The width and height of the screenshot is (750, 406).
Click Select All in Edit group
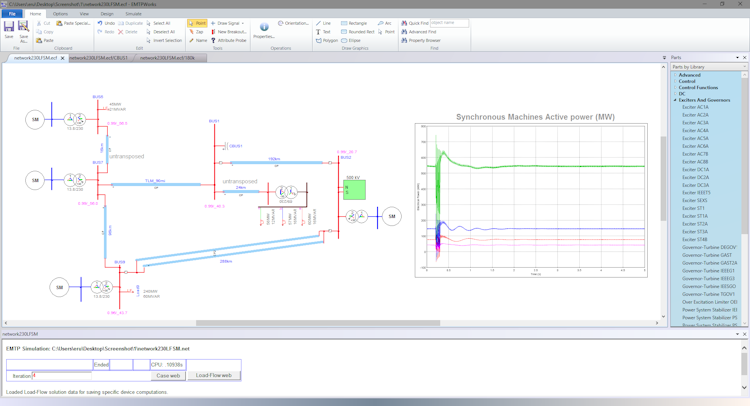click(x=158, y=23)
